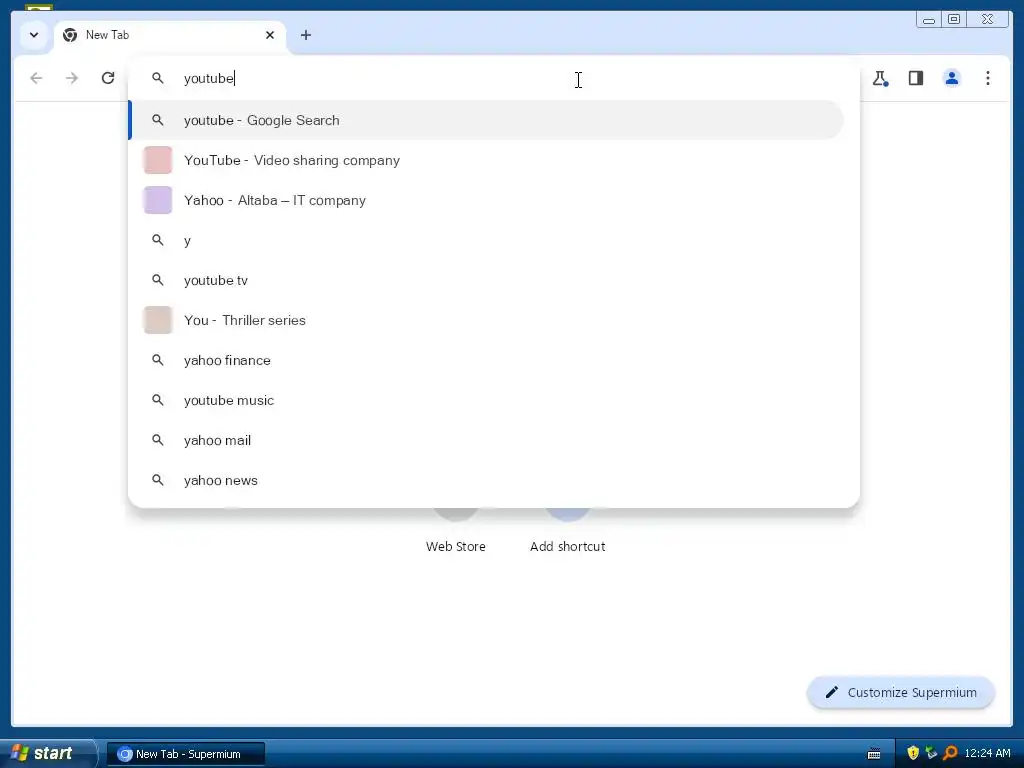This screenshot has width=1024, height=768.
Task: Click the network tray icon
Action: (x=931, y=753)
